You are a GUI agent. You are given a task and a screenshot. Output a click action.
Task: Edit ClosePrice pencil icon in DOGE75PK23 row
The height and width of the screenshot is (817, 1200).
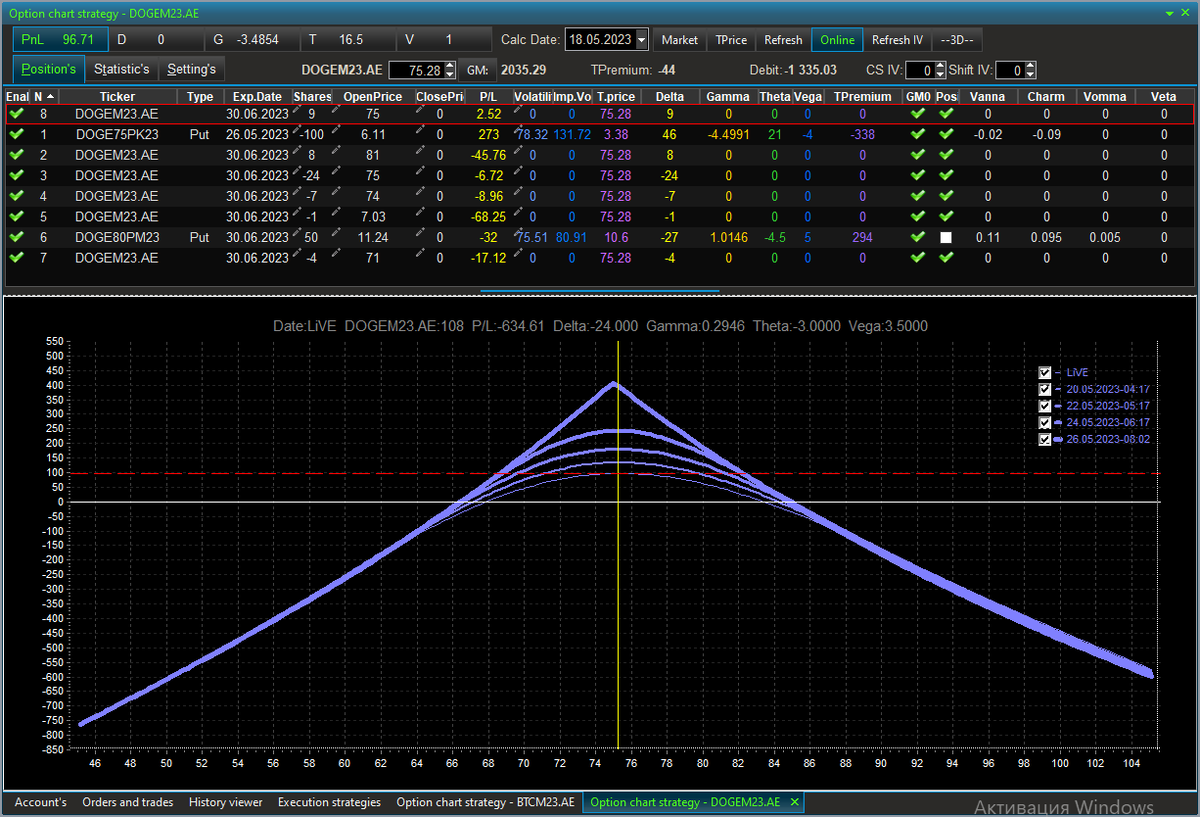(x=420, y=130)
